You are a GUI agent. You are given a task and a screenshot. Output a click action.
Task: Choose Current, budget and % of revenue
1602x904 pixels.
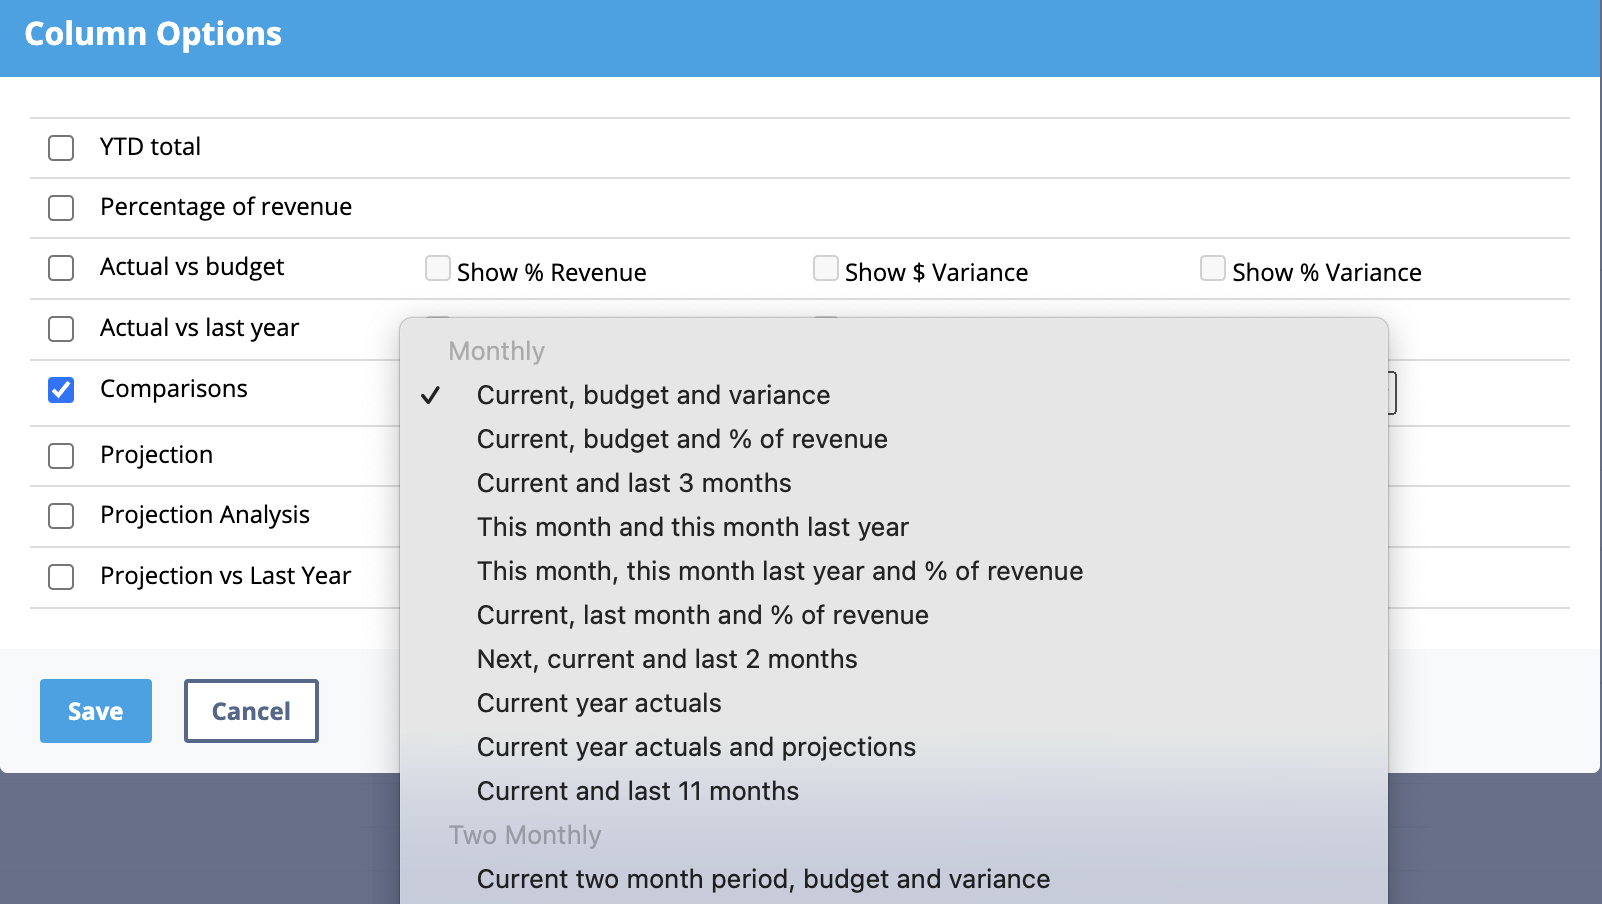[x=682, y=439]
